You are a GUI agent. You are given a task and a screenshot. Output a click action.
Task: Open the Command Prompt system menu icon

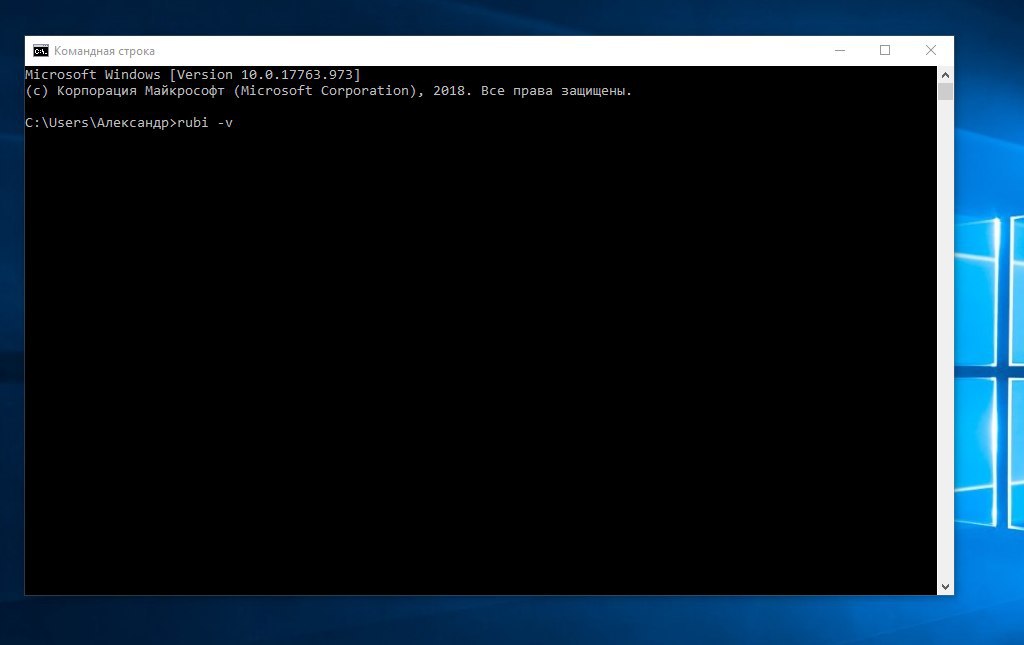point(40,51)
